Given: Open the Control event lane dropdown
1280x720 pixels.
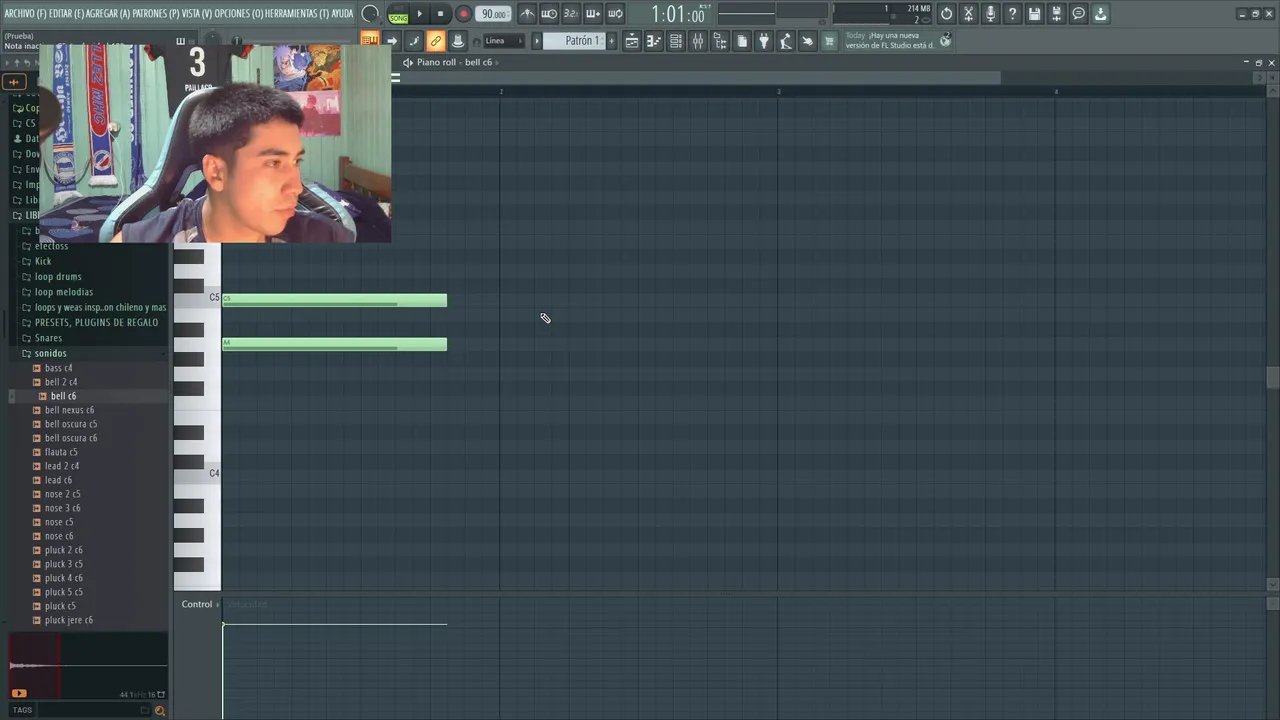Looking at the screenshot, I should (x=201, y=604).
